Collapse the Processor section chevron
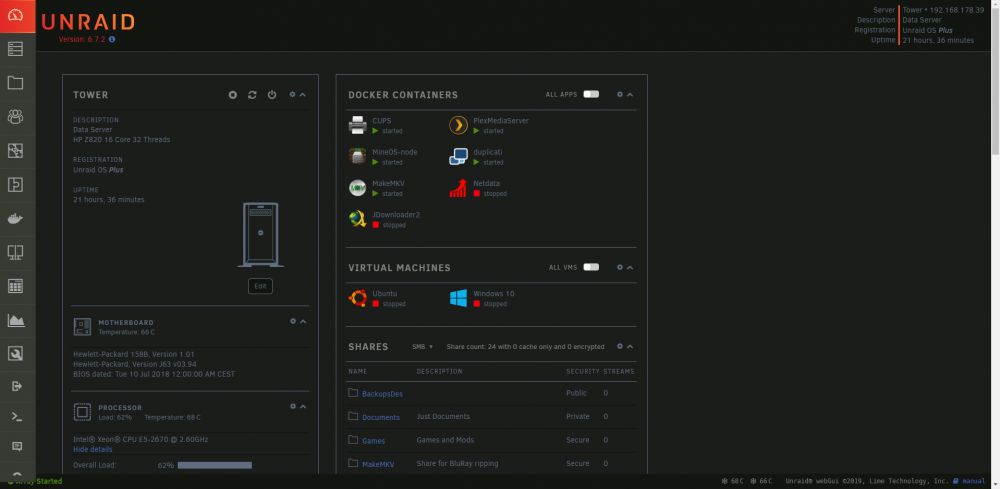1000x489 pixels. point(303,406)
